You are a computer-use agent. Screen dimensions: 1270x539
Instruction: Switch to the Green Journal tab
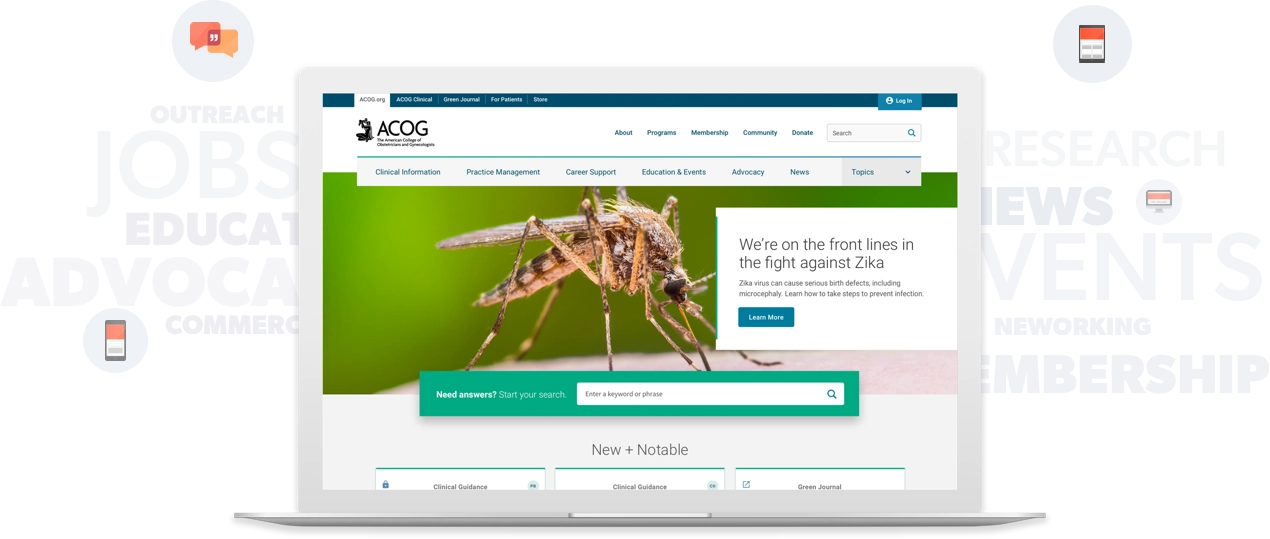(x=462, y=100)
